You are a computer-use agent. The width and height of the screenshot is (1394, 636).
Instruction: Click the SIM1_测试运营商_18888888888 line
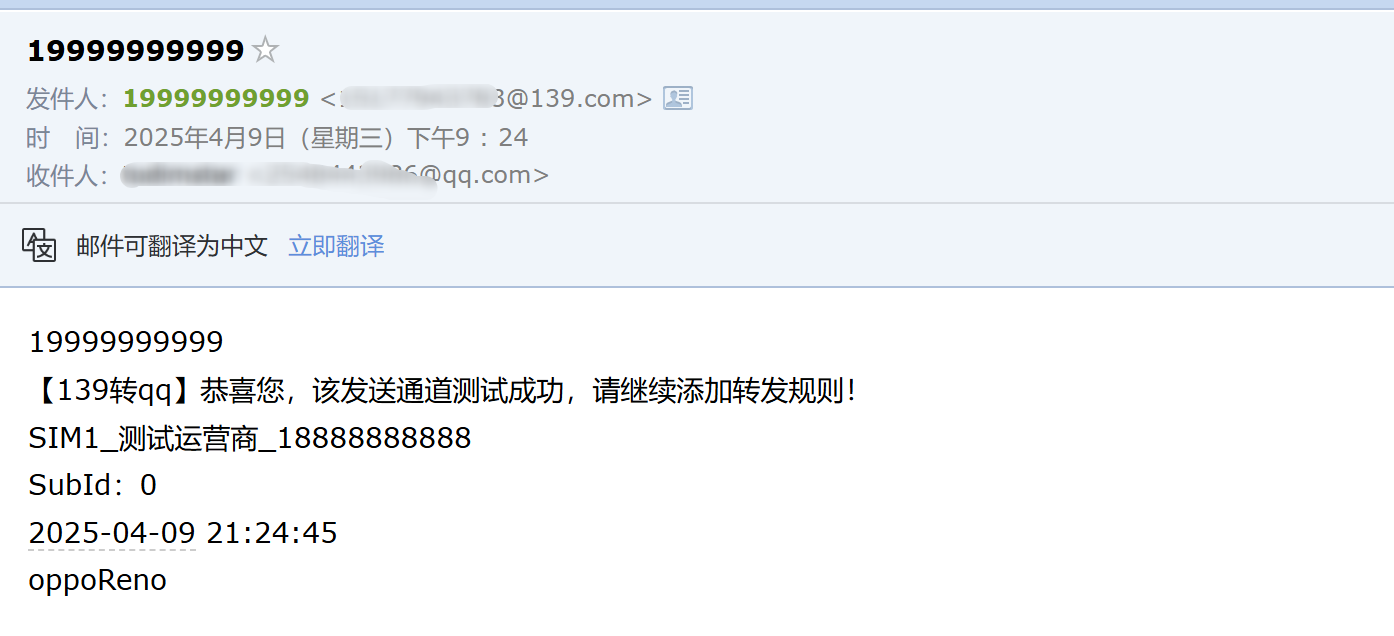coord(250,438)
